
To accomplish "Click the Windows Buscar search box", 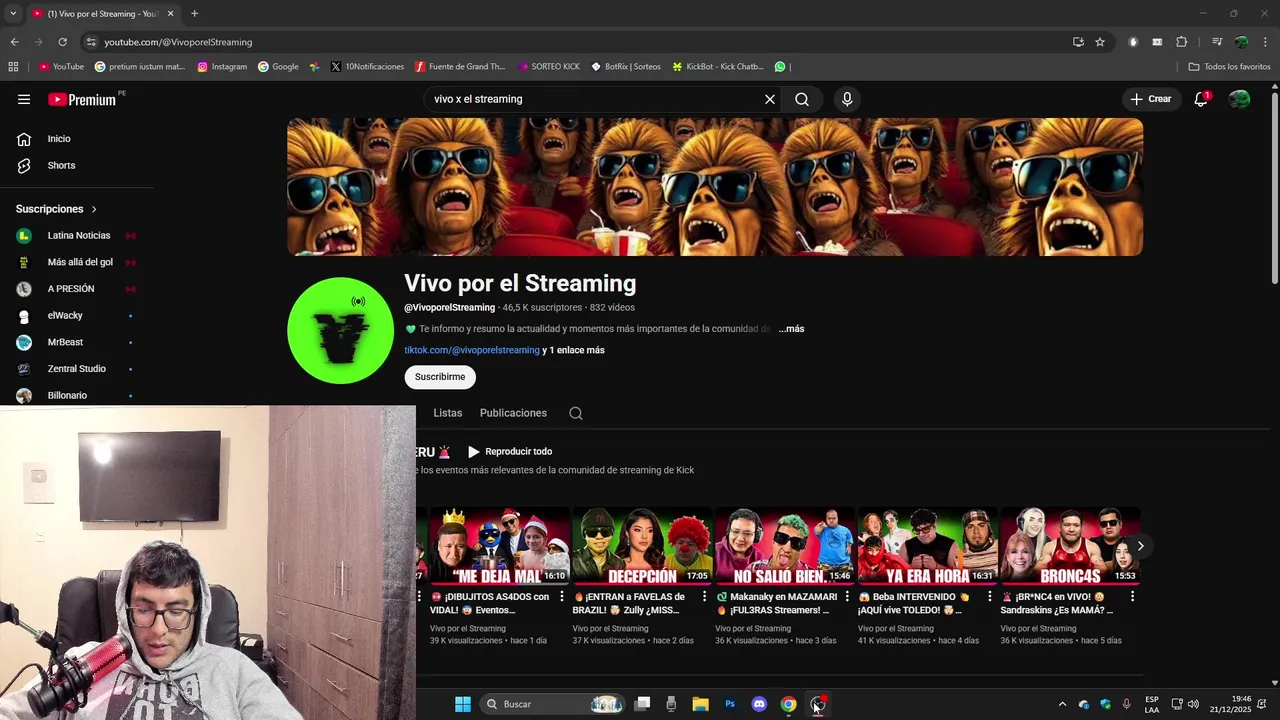I will pos(550,704).
